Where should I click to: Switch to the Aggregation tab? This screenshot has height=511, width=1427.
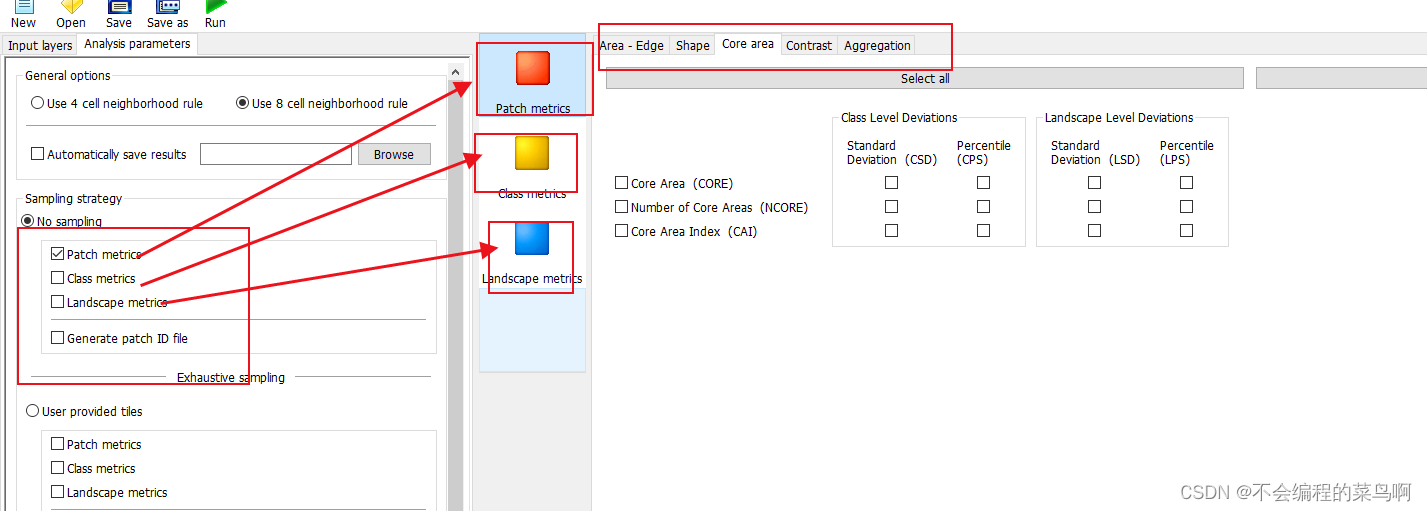(x=877, y=45)
